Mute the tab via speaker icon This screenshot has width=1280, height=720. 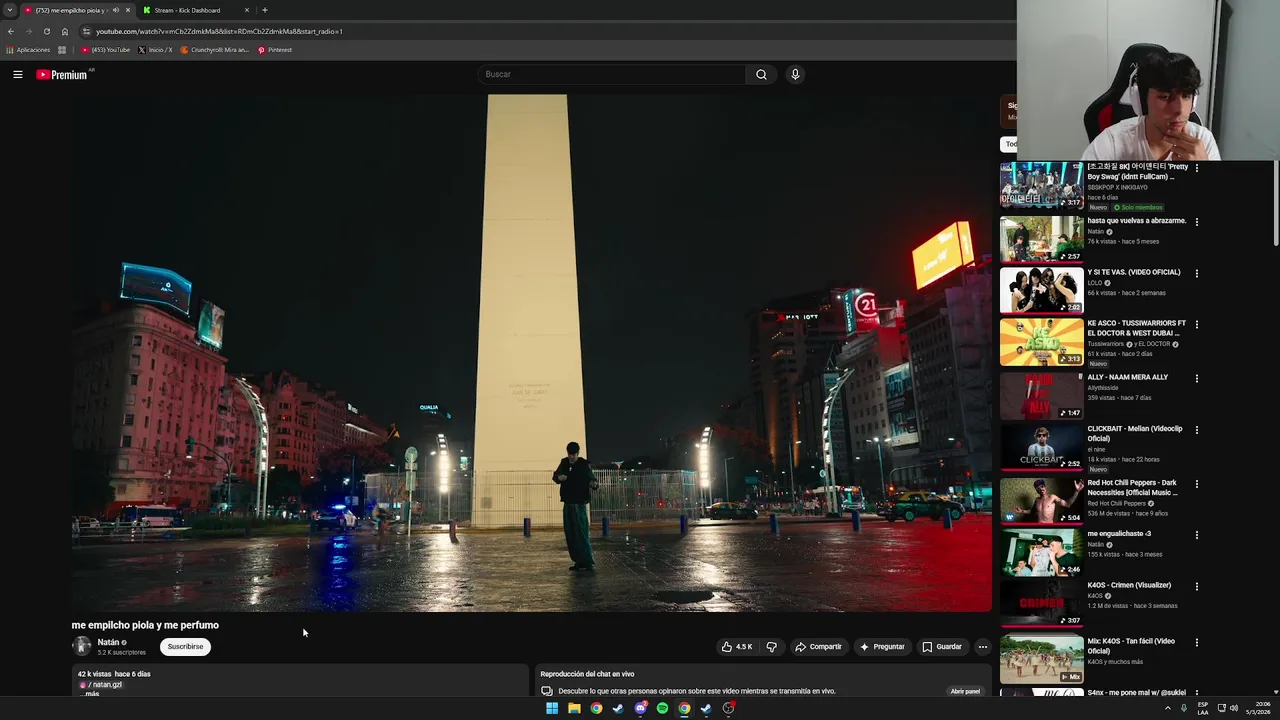click(x=116, y=10)
